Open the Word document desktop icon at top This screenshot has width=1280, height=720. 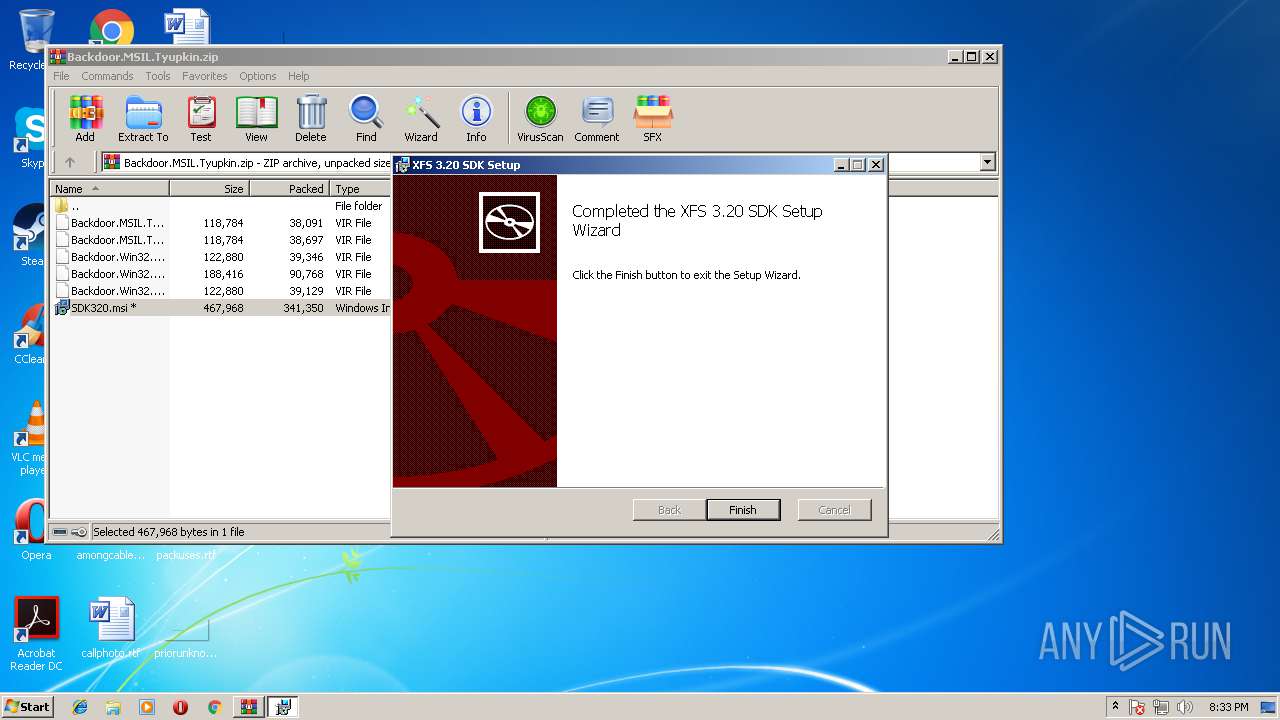(x=187, y=28)
